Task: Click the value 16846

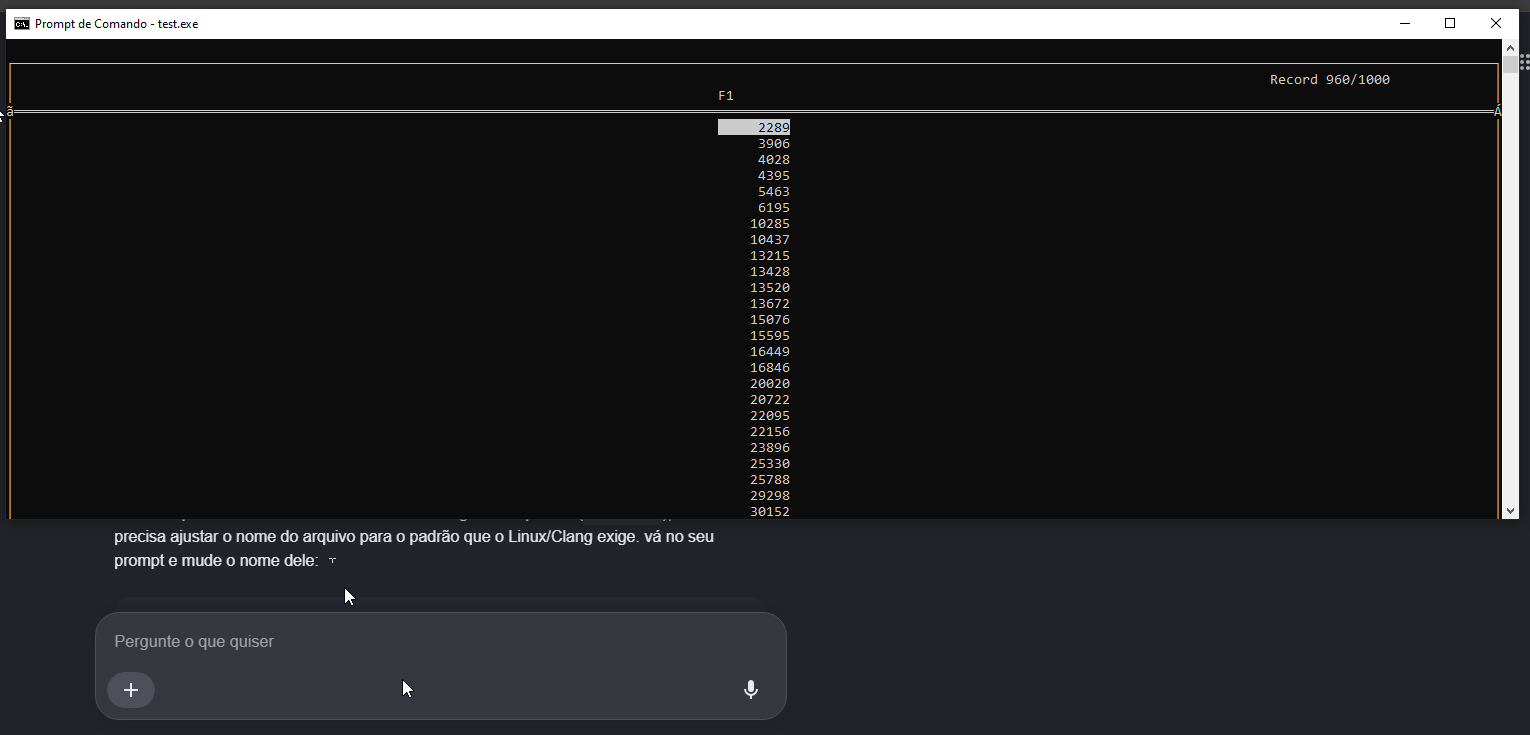Action: (770, 368)
